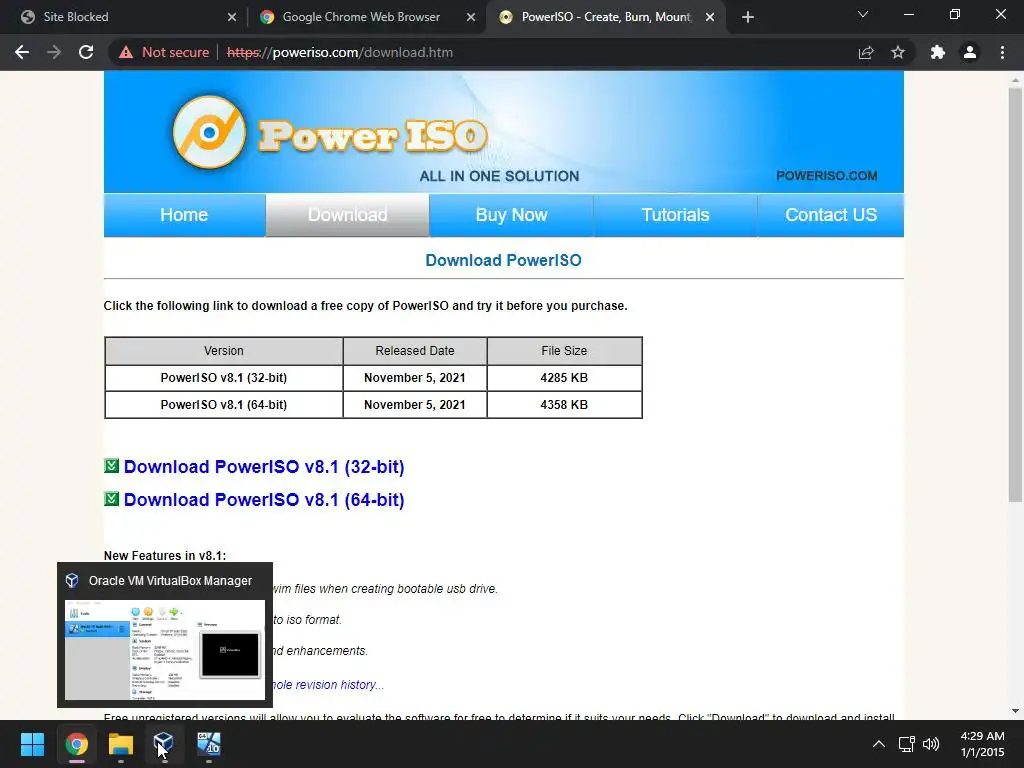Image resolution: width=1024 pixels, height=768 pixels.
Task: Open the Contact US navigation menu
Action: click(x=831, y=215)
